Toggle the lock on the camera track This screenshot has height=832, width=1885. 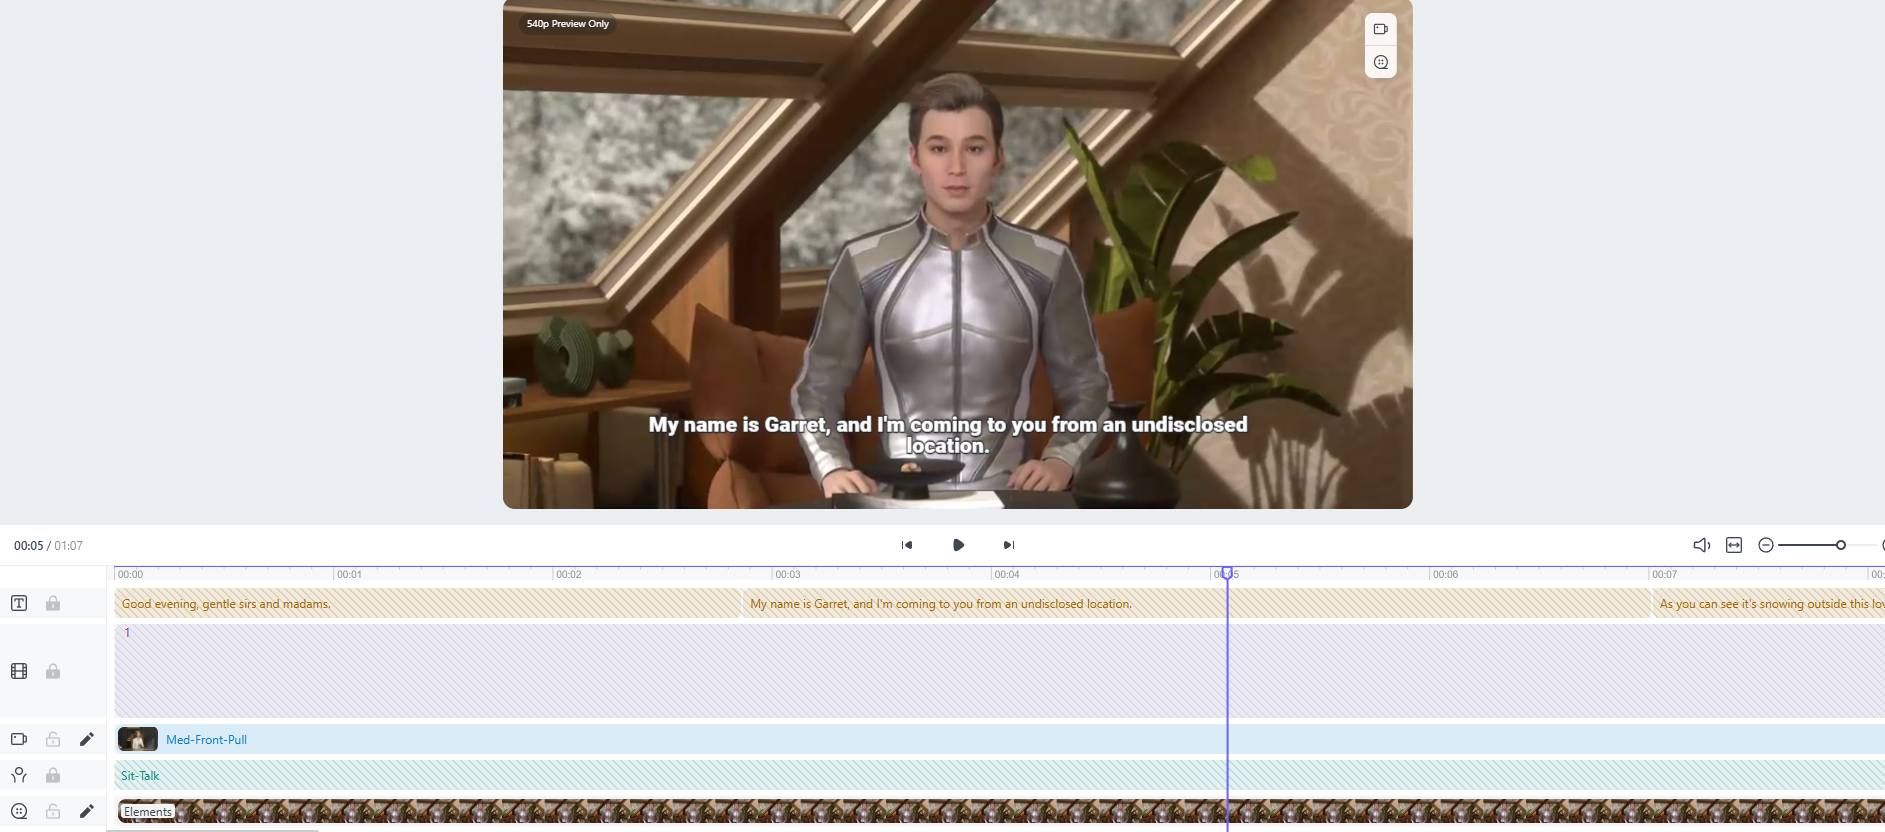pyautogui.click(x=53, y=739)
